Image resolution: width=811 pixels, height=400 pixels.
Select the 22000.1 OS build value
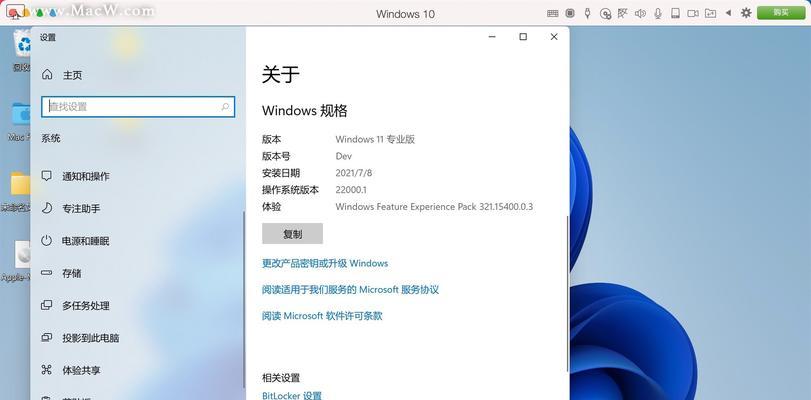click(x=351, y=190)
